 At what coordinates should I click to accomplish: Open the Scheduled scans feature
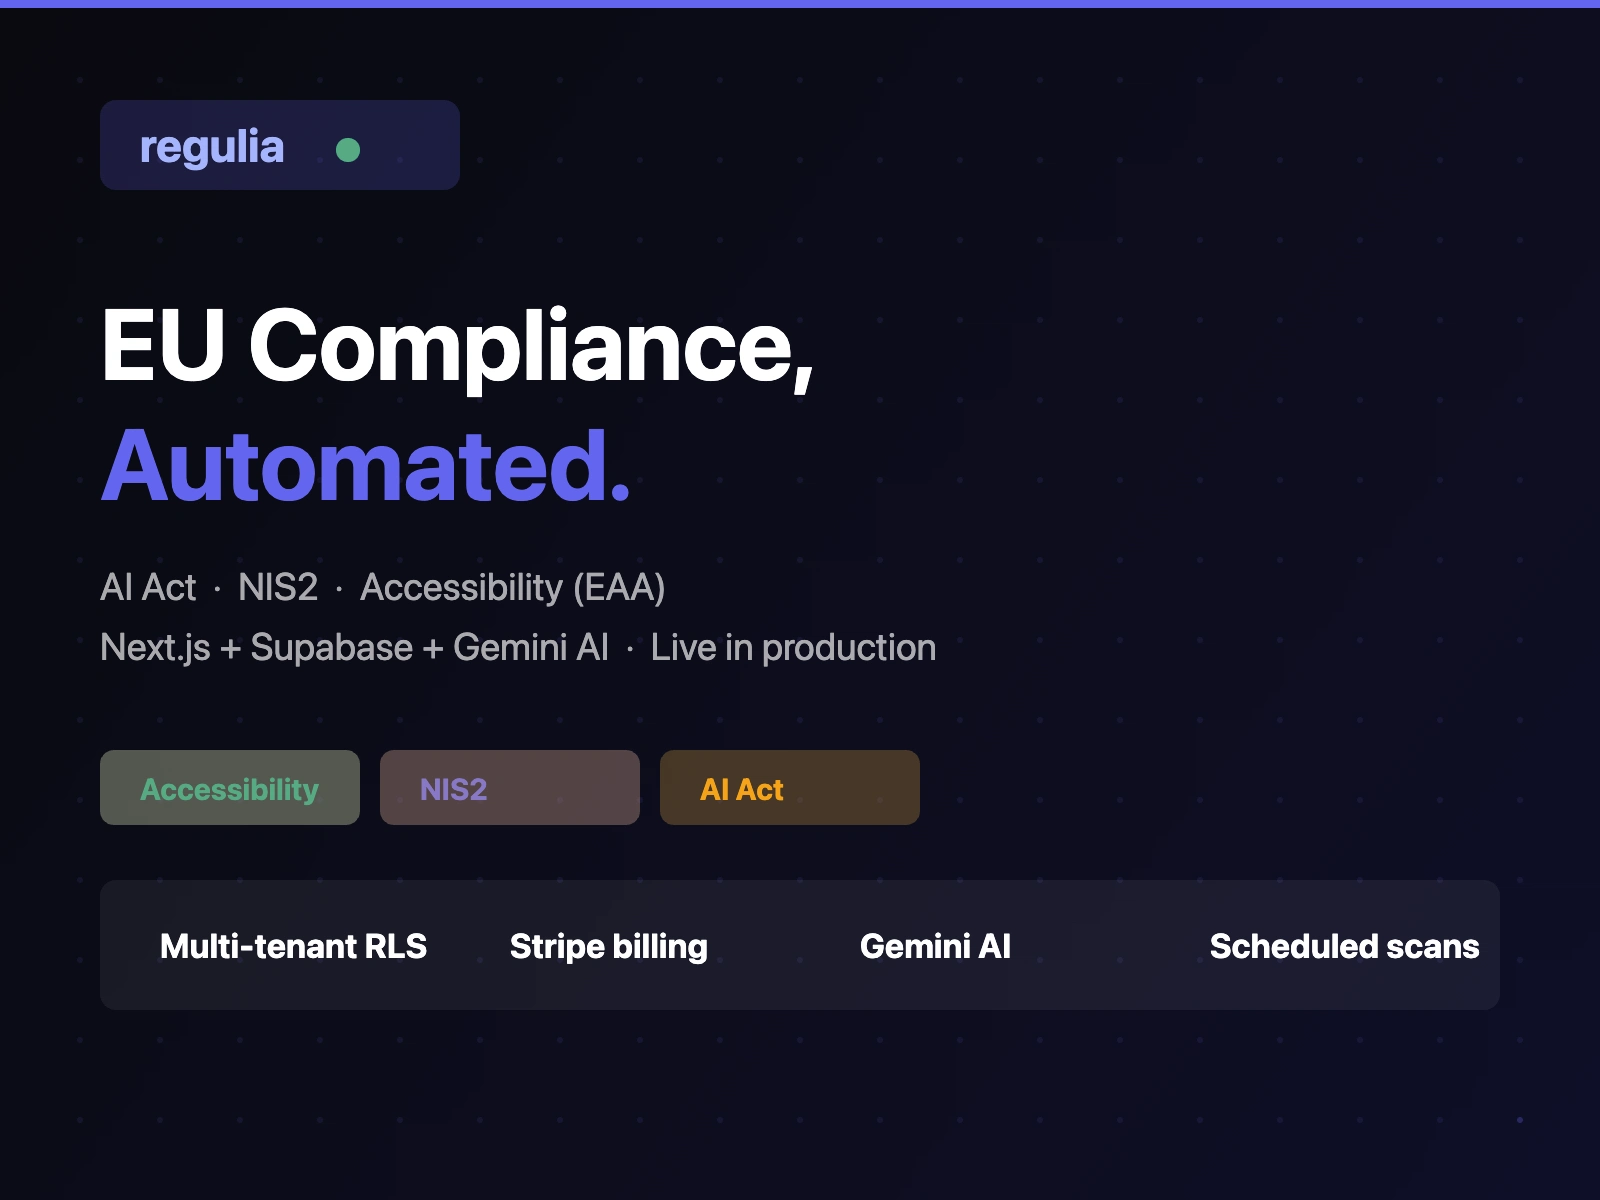pos(1344,946)
